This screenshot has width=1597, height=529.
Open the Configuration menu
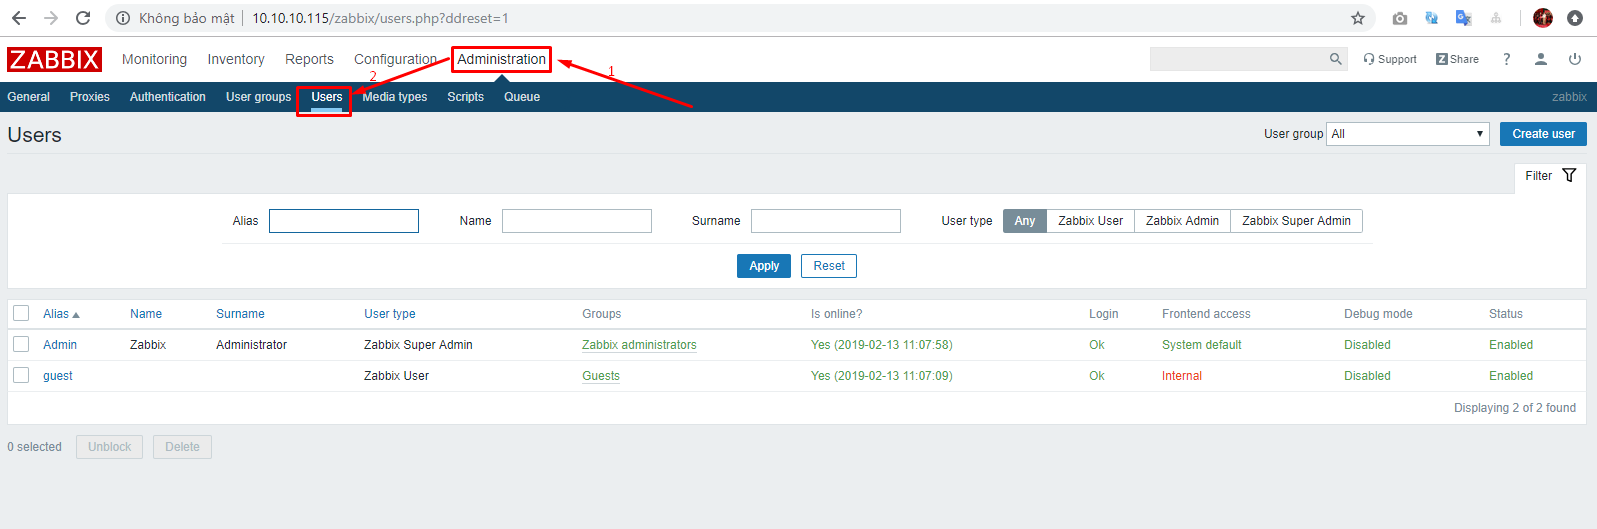point(395,59)
